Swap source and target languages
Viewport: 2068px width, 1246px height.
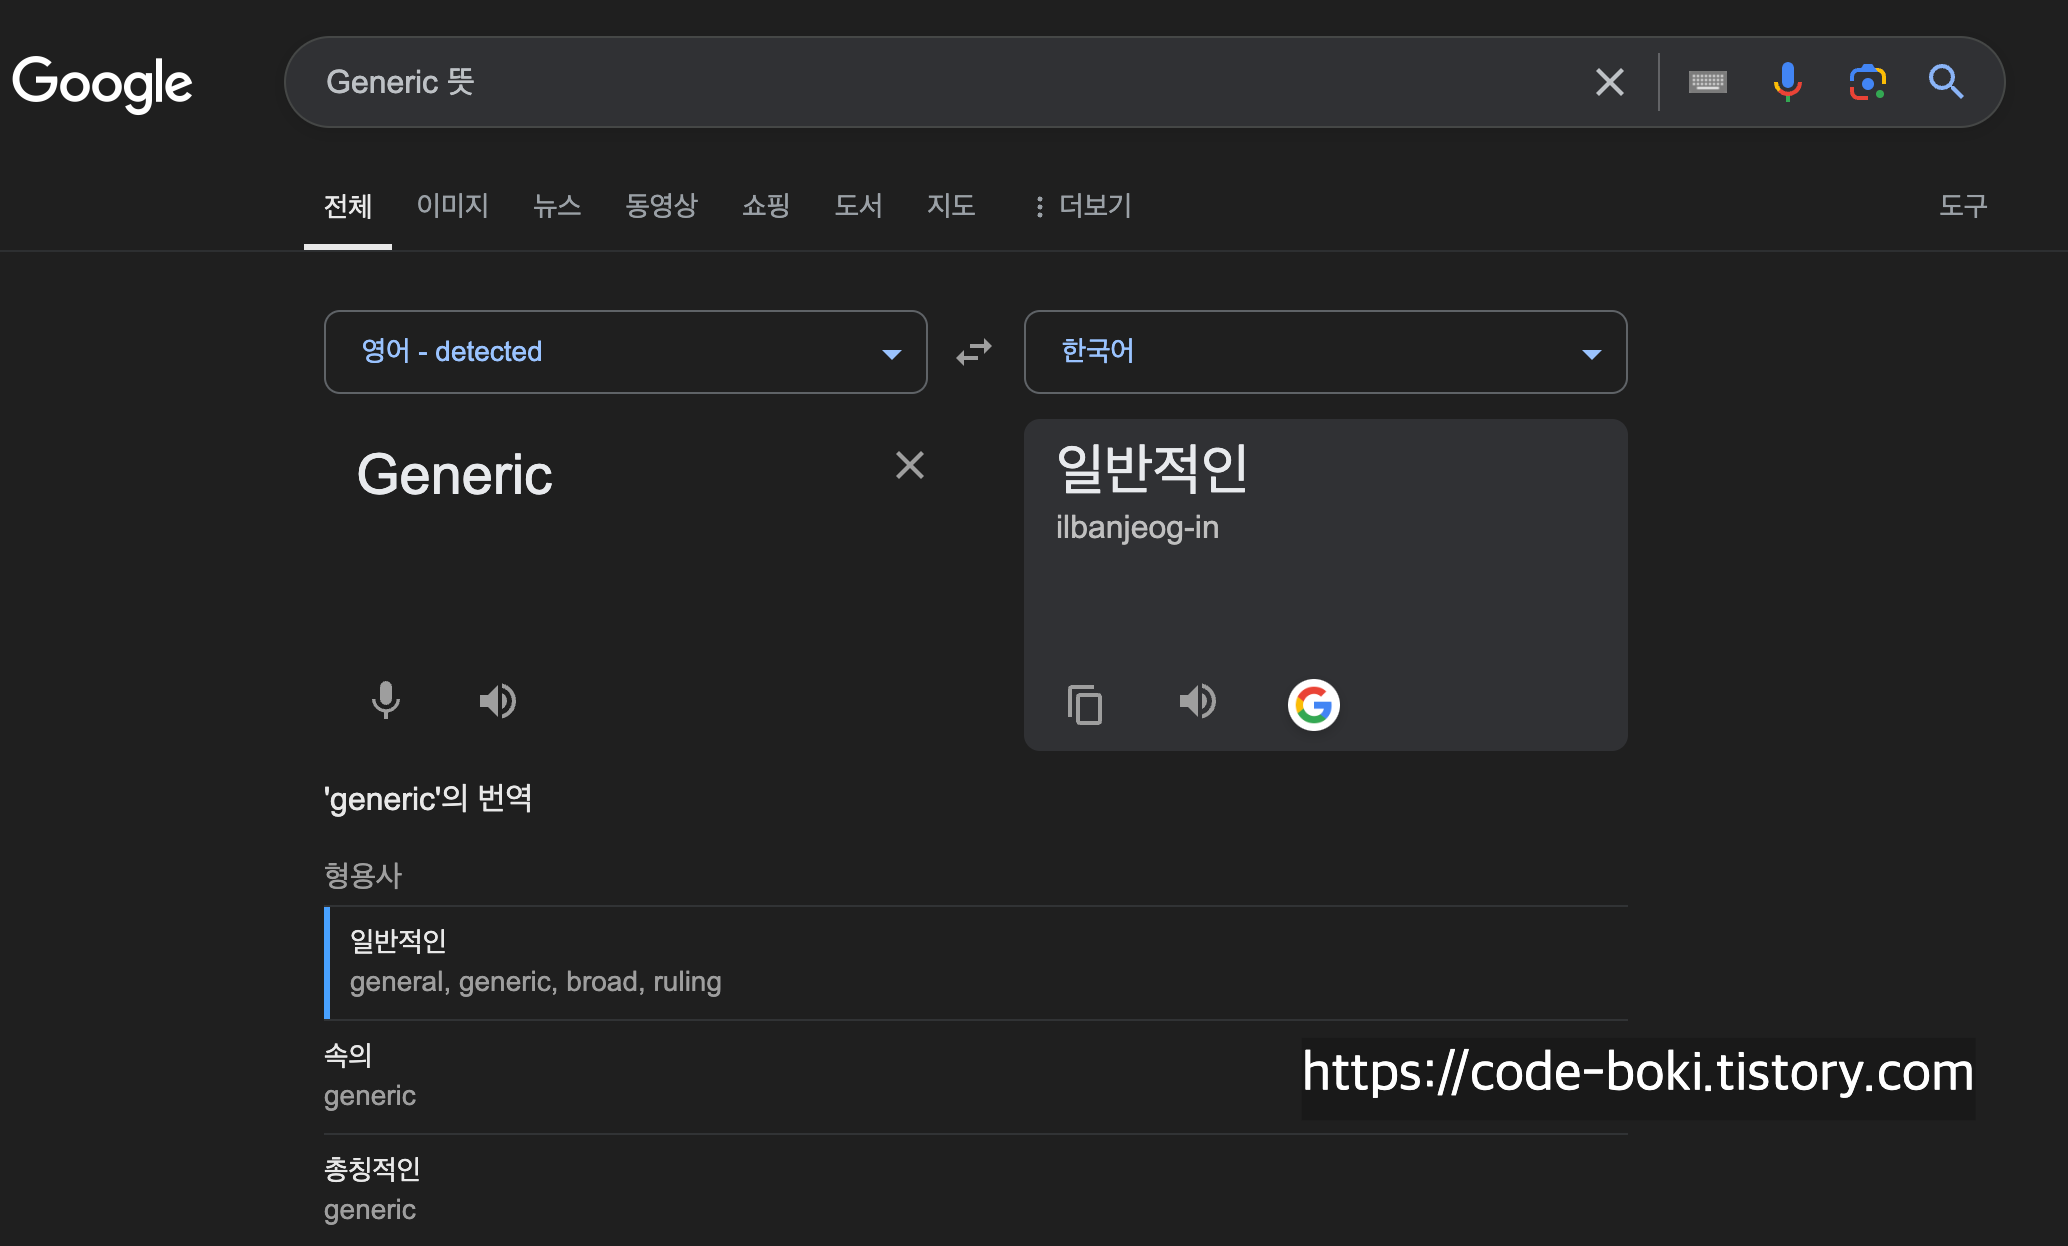(974, 352)
